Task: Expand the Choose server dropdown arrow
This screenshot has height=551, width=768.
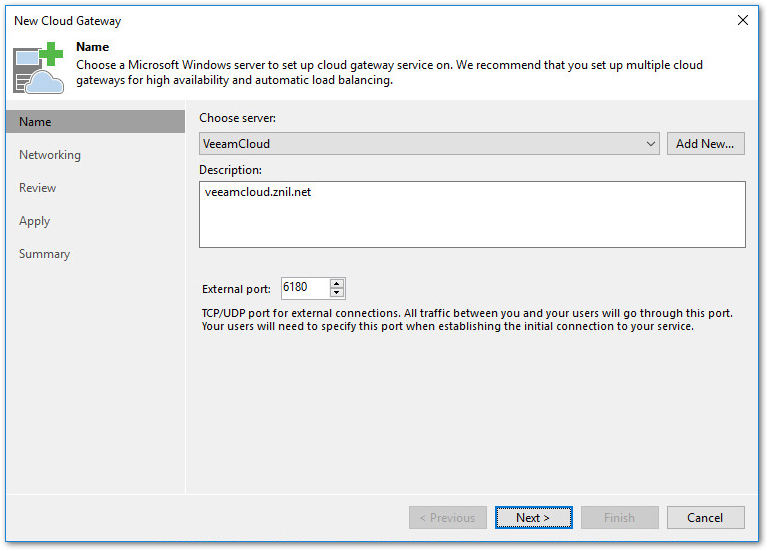Action: coord(650,144)
